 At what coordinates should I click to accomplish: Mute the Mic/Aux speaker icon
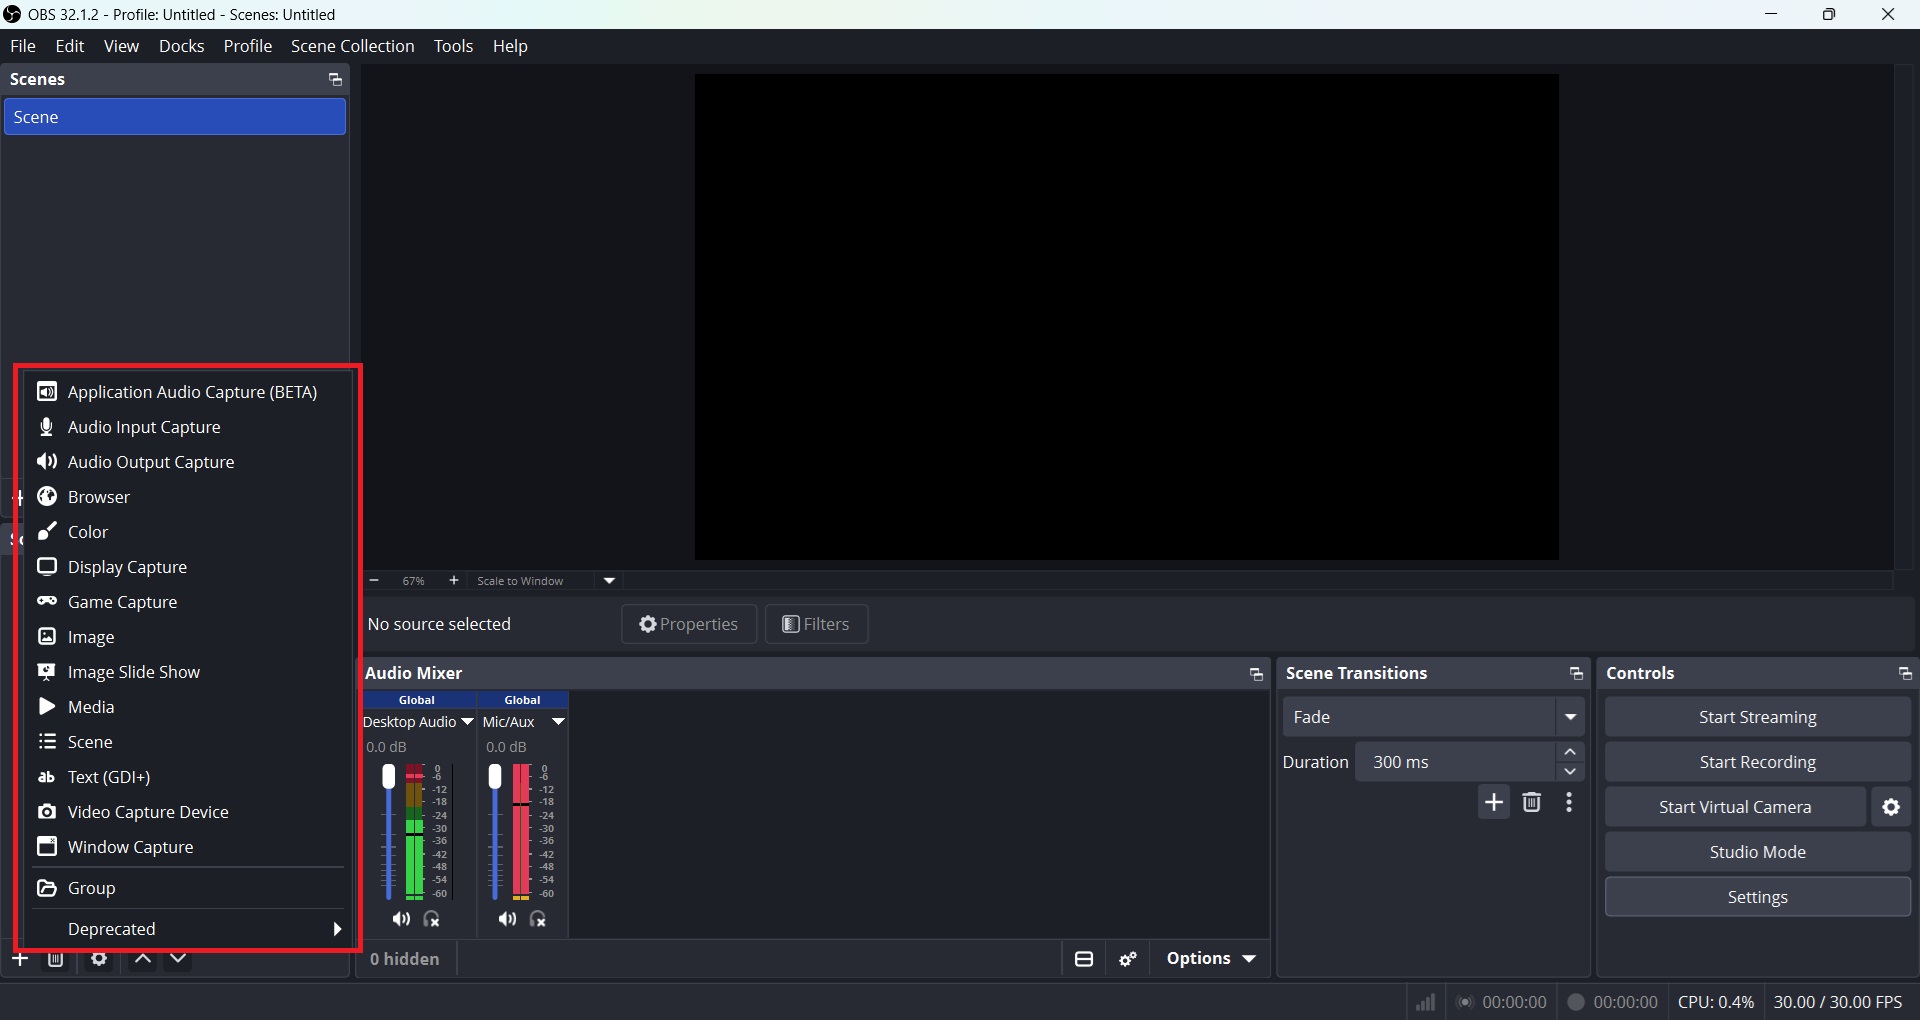[507, 919]
